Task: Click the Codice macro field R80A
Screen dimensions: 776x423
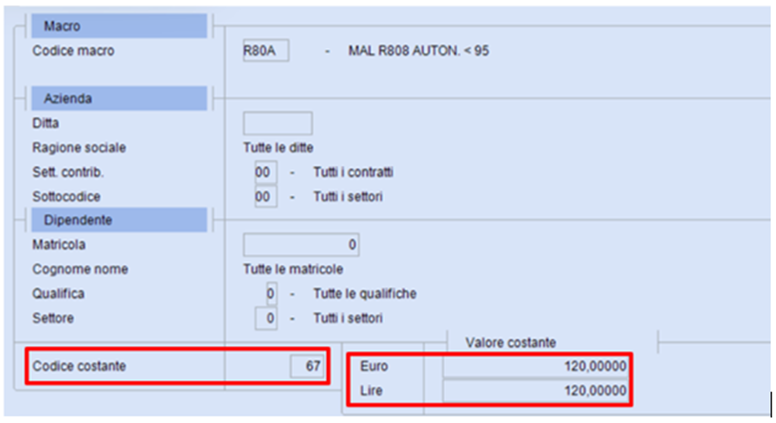Action: coord(266,51)
